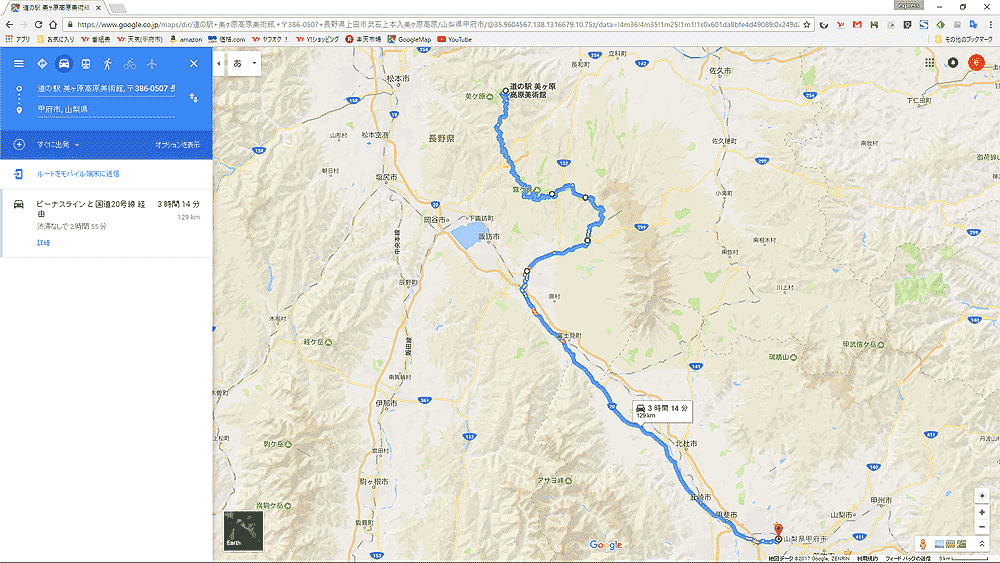Select the flight travel mode

(152, 64)
